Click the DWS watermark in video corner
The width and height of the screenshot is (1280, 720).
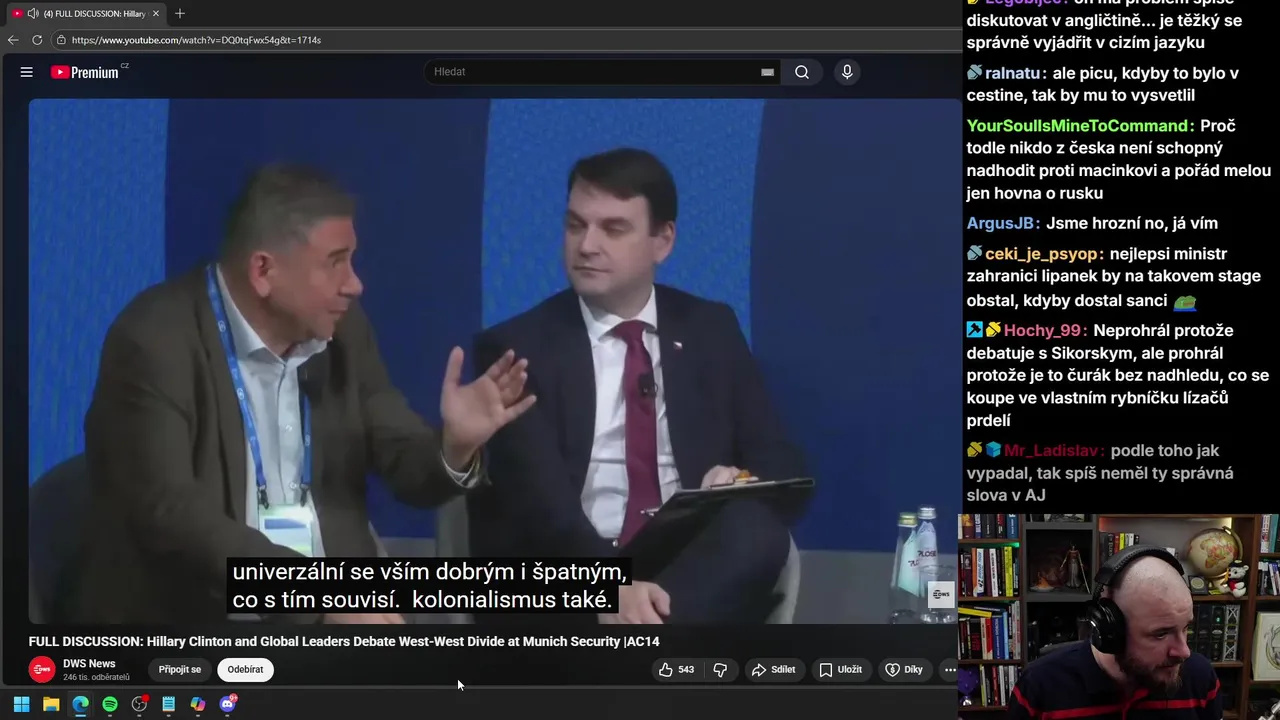tap(941, 594)
